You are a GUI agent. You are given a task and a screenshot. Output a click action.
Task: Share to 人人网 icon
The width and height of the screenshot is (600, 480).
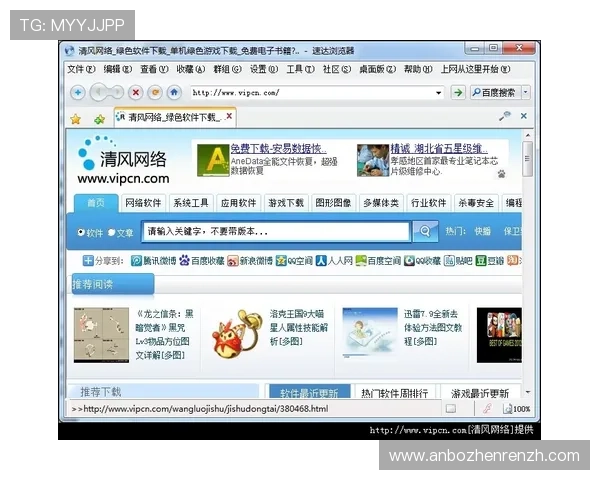tap(321, 261)
